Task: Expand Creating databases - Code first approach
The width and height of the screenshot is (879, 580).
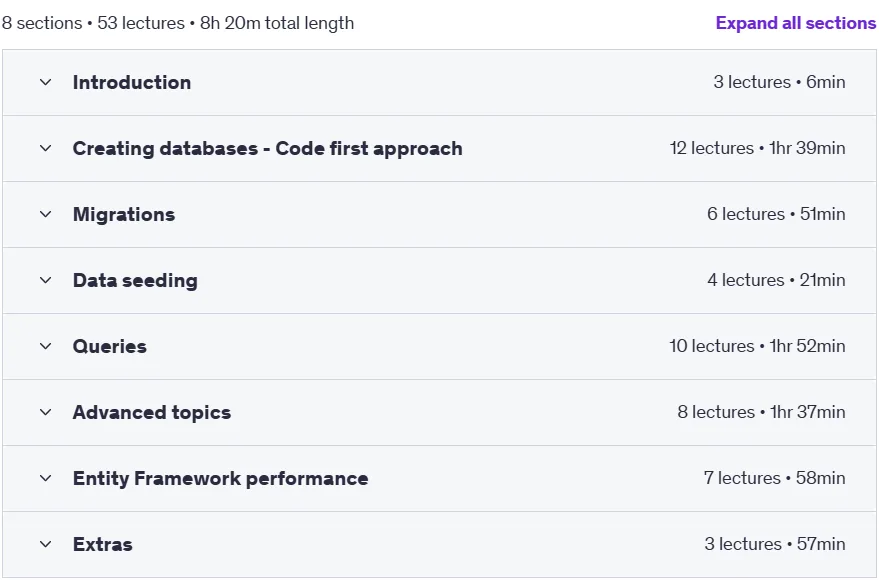Action: 267,149
